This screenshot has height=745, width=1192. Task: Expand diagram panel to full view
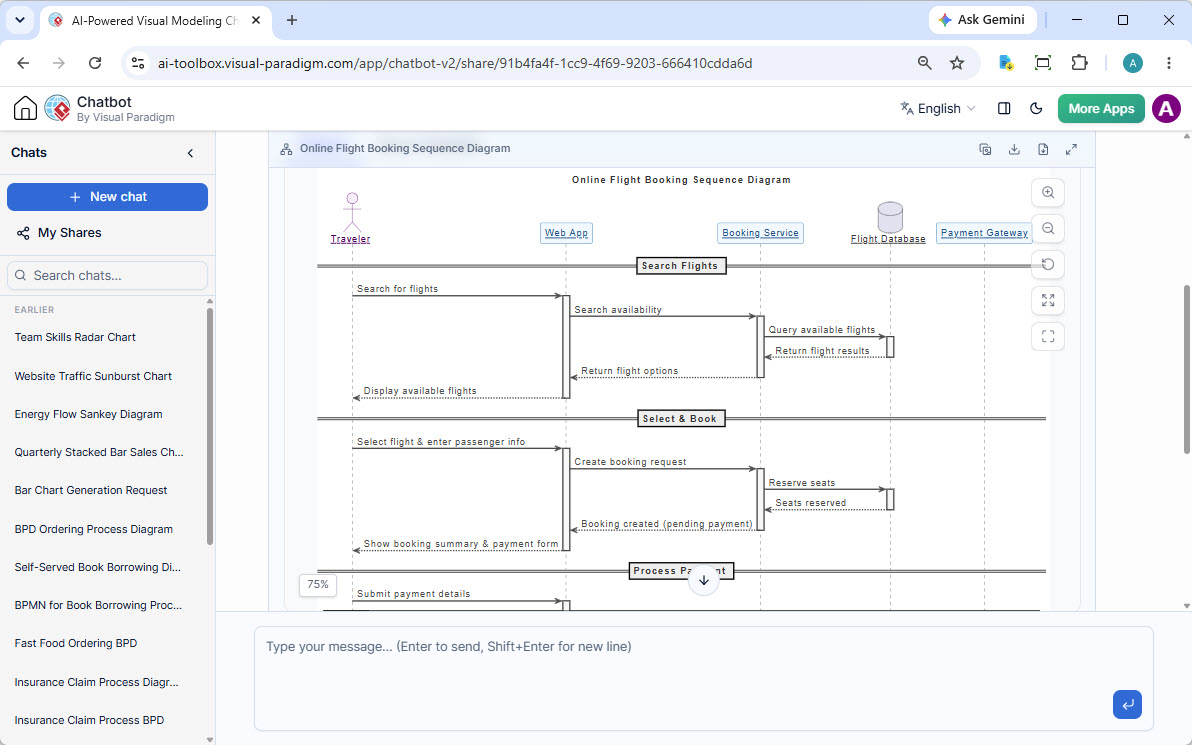[x=1071, y=149]
